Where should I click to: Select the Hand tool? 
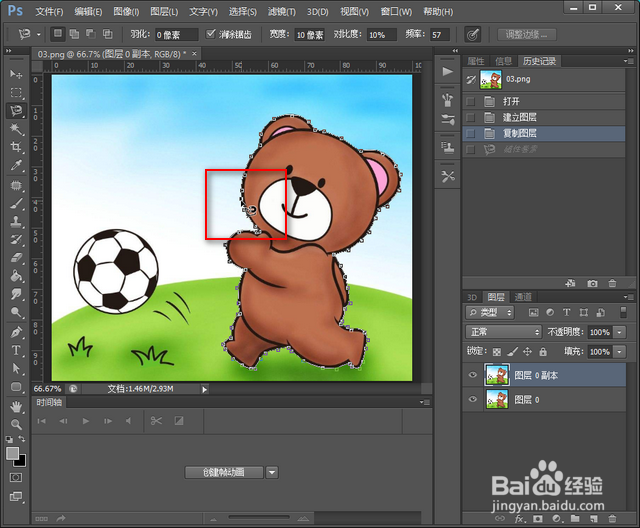tap(16, 406)
